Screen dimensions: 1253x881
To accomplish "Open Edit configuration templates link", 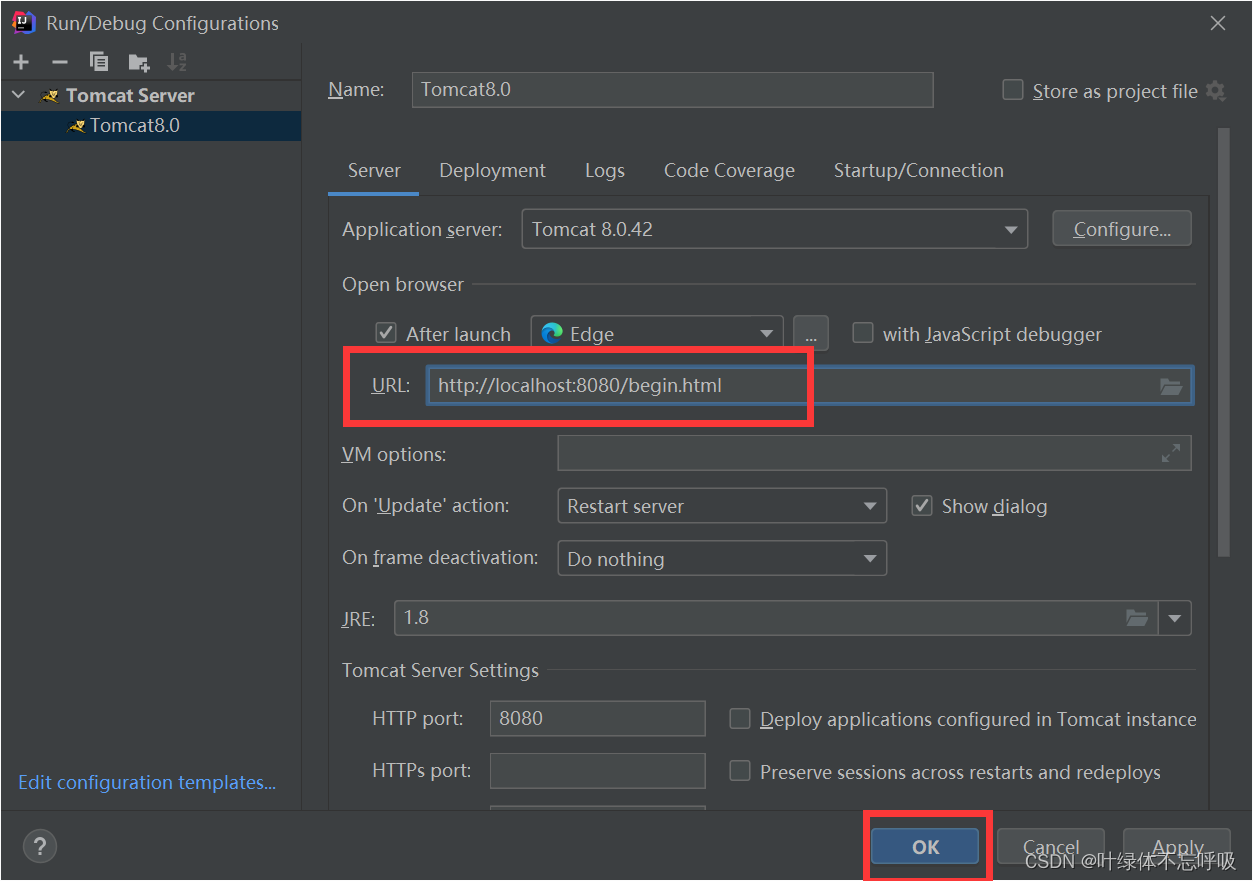I will (x=147, y=782).
